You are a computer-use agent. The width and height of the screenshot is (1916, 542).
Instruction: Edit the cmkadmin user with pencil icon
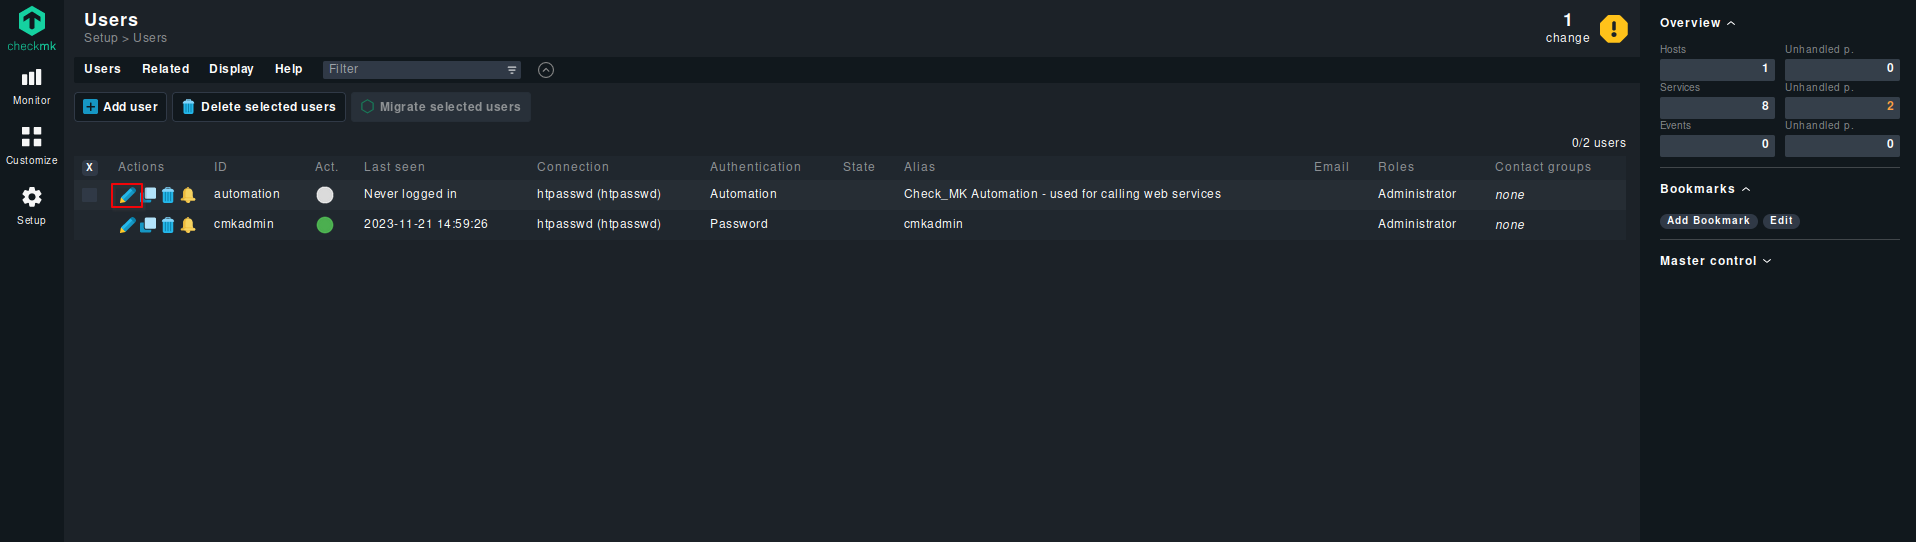coord(127,225)
